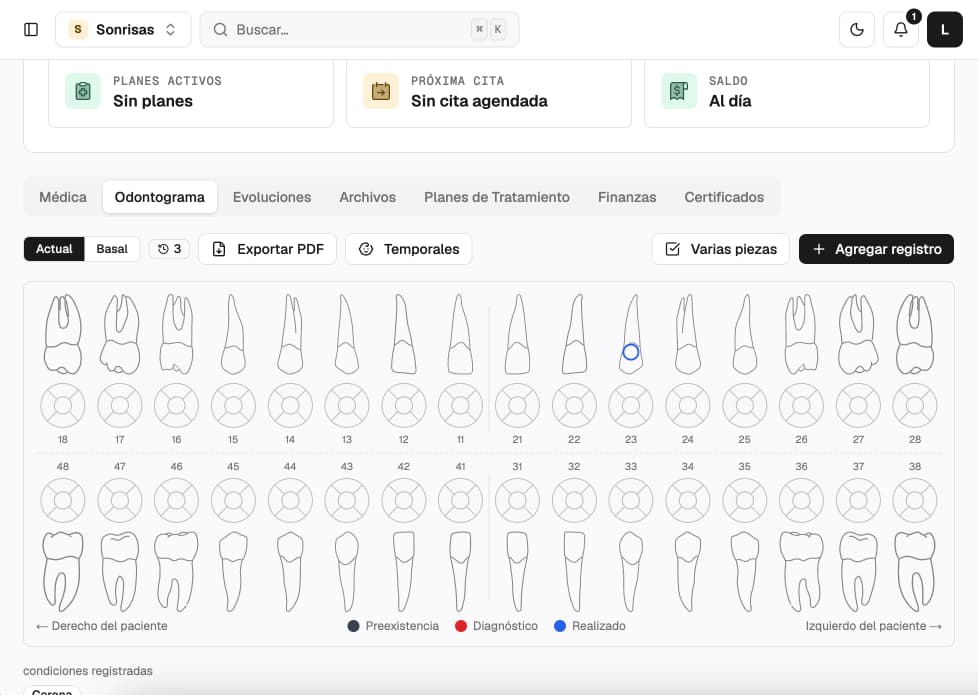The height and width of the screenshot is (695, 978).
Task: Open history with 3 versions
Action: coord(170,249)
